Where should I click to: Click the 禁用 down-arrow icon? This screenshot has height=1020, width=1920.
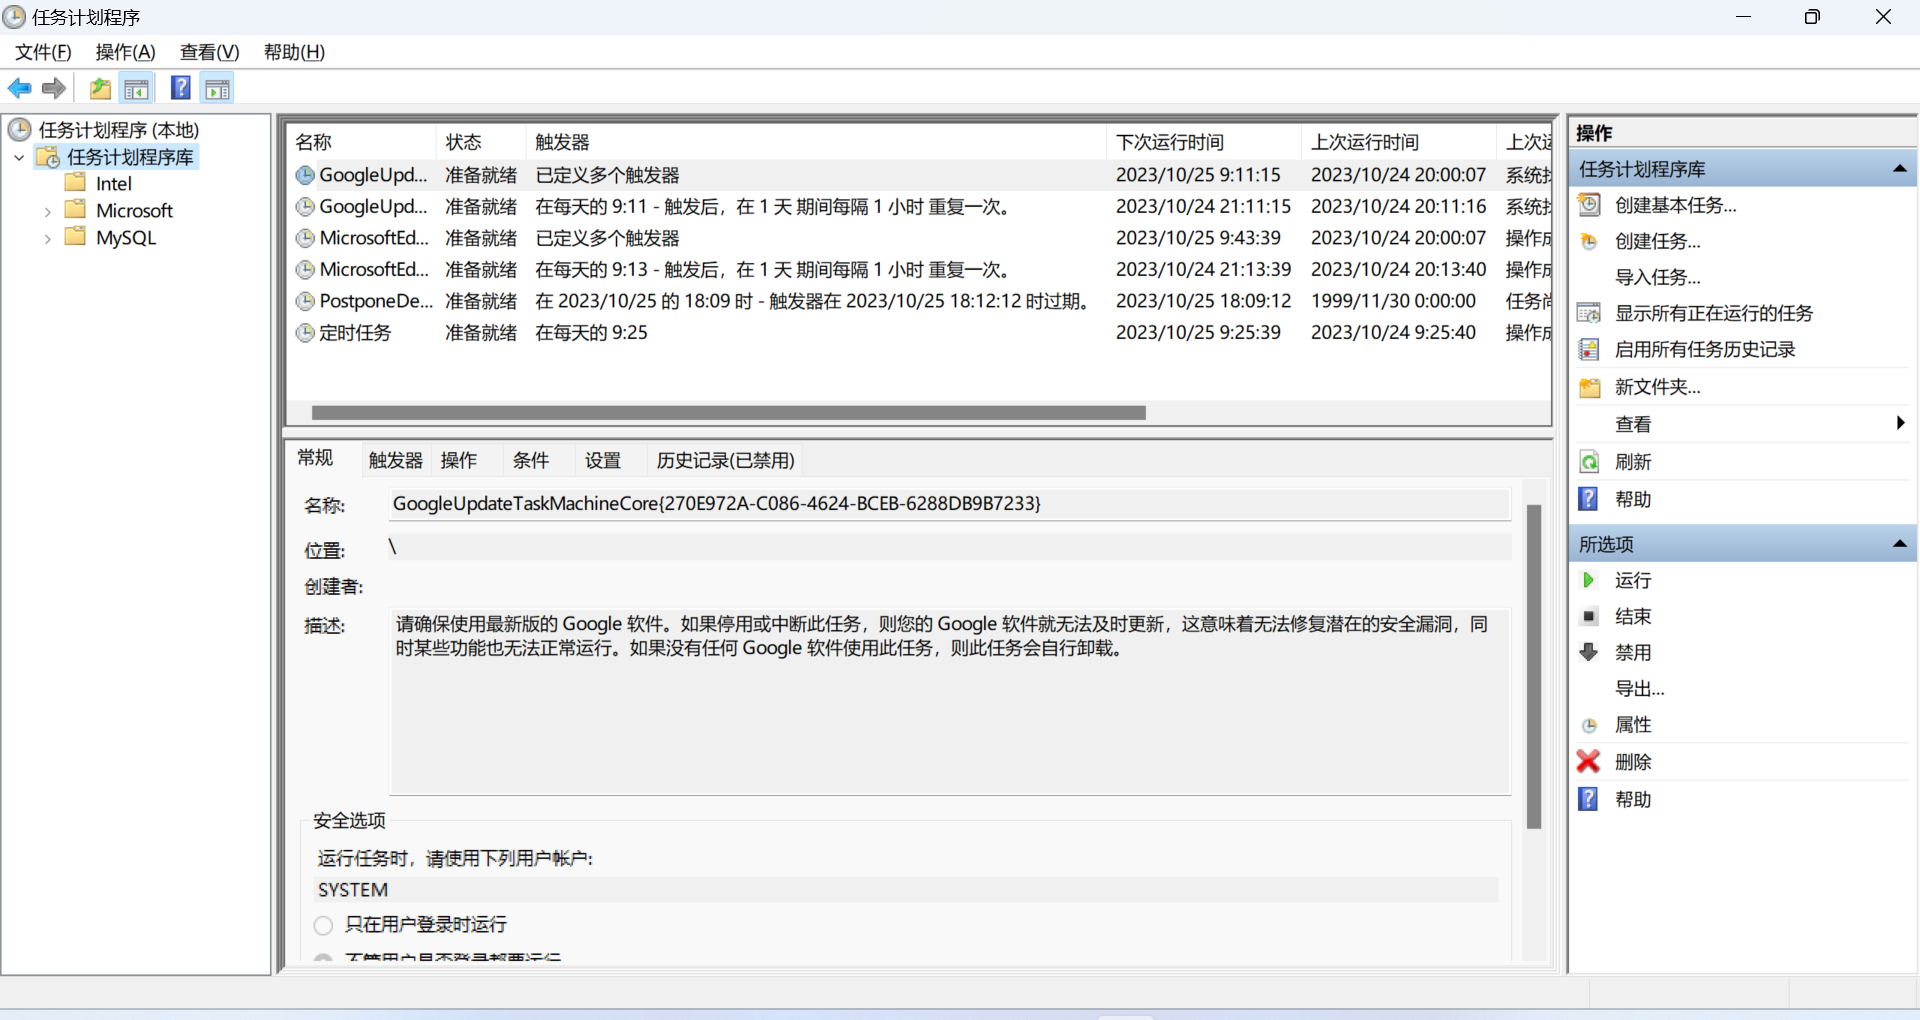pyautogui.click(x=1589, y=652)
